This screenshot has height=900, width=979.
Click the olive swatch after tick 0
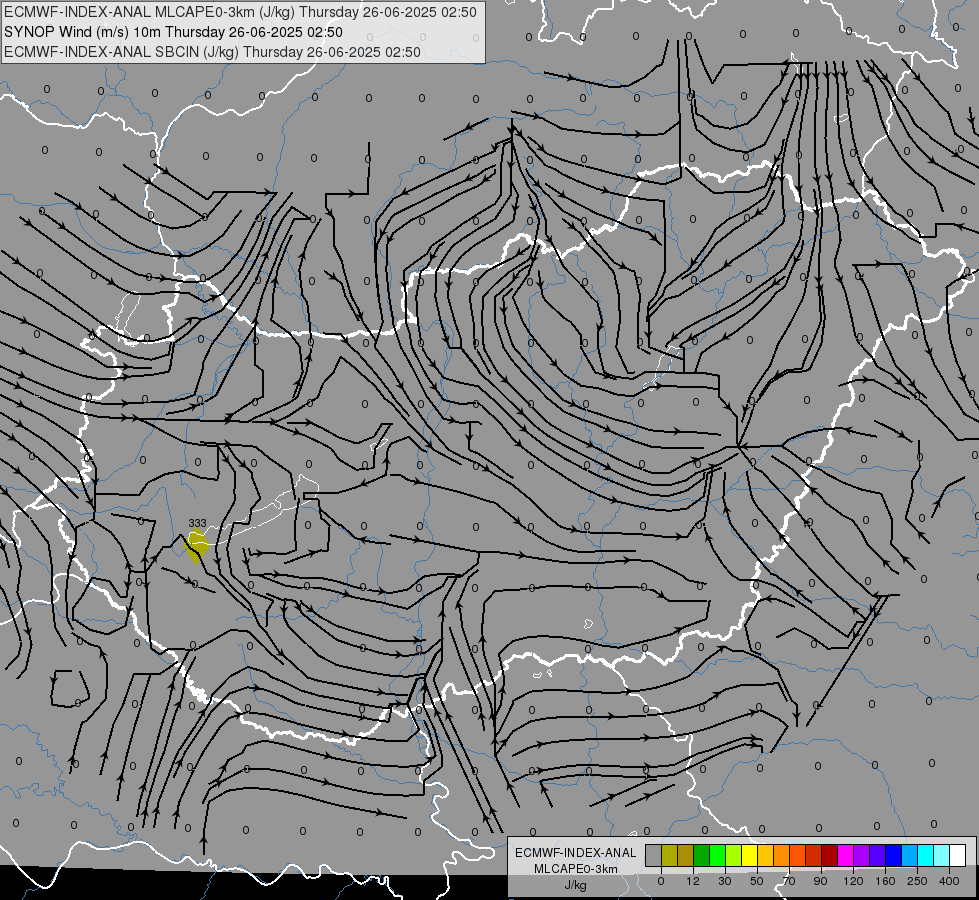point(670,855)
